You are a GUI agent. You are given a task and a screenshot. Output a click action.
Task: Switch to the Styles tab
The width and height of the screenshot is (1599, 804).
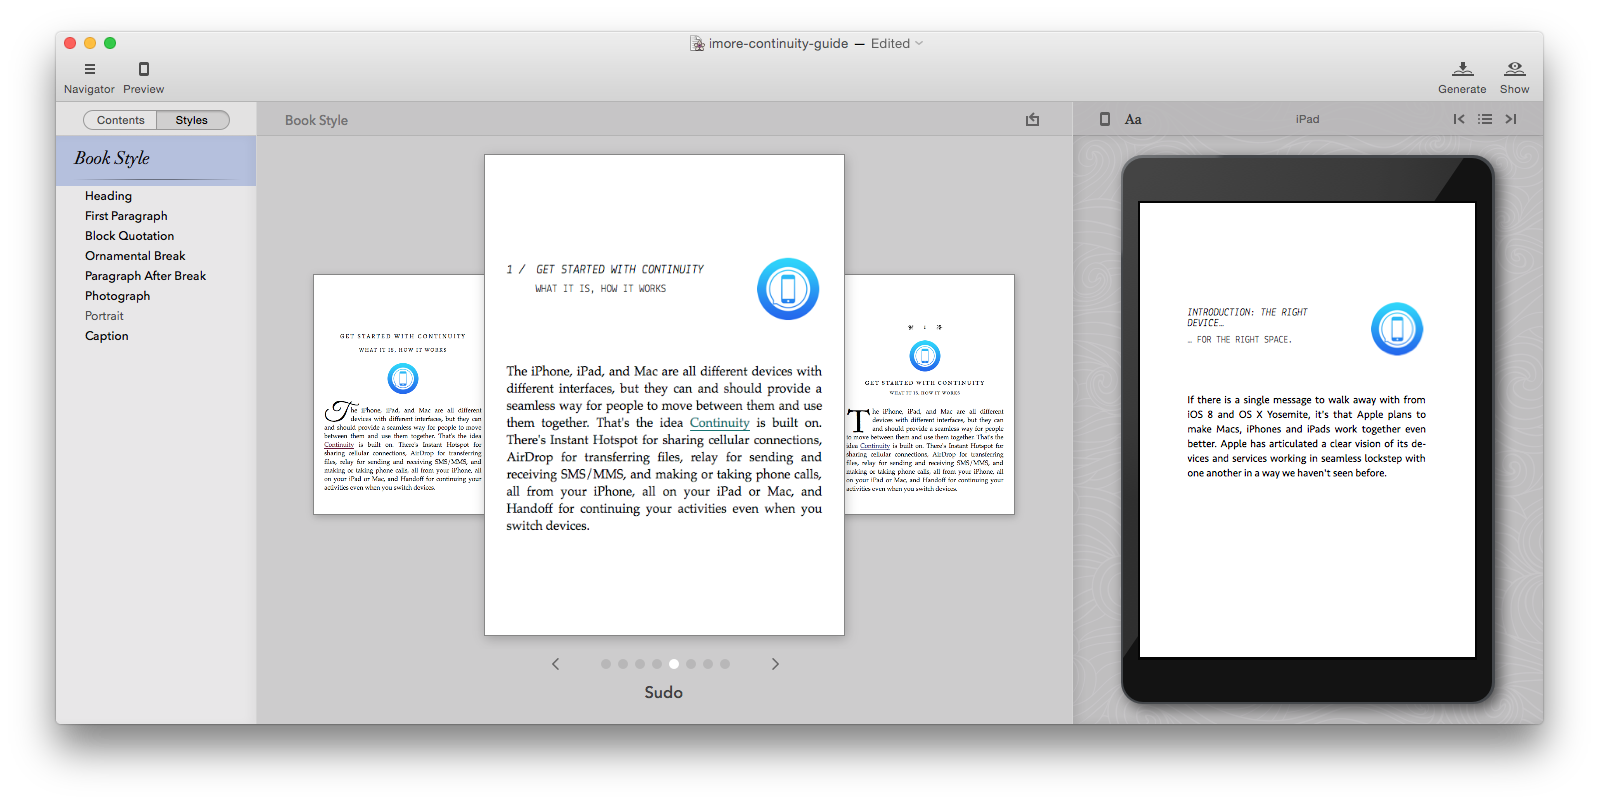pyautogui.click(x=192, y=120)
